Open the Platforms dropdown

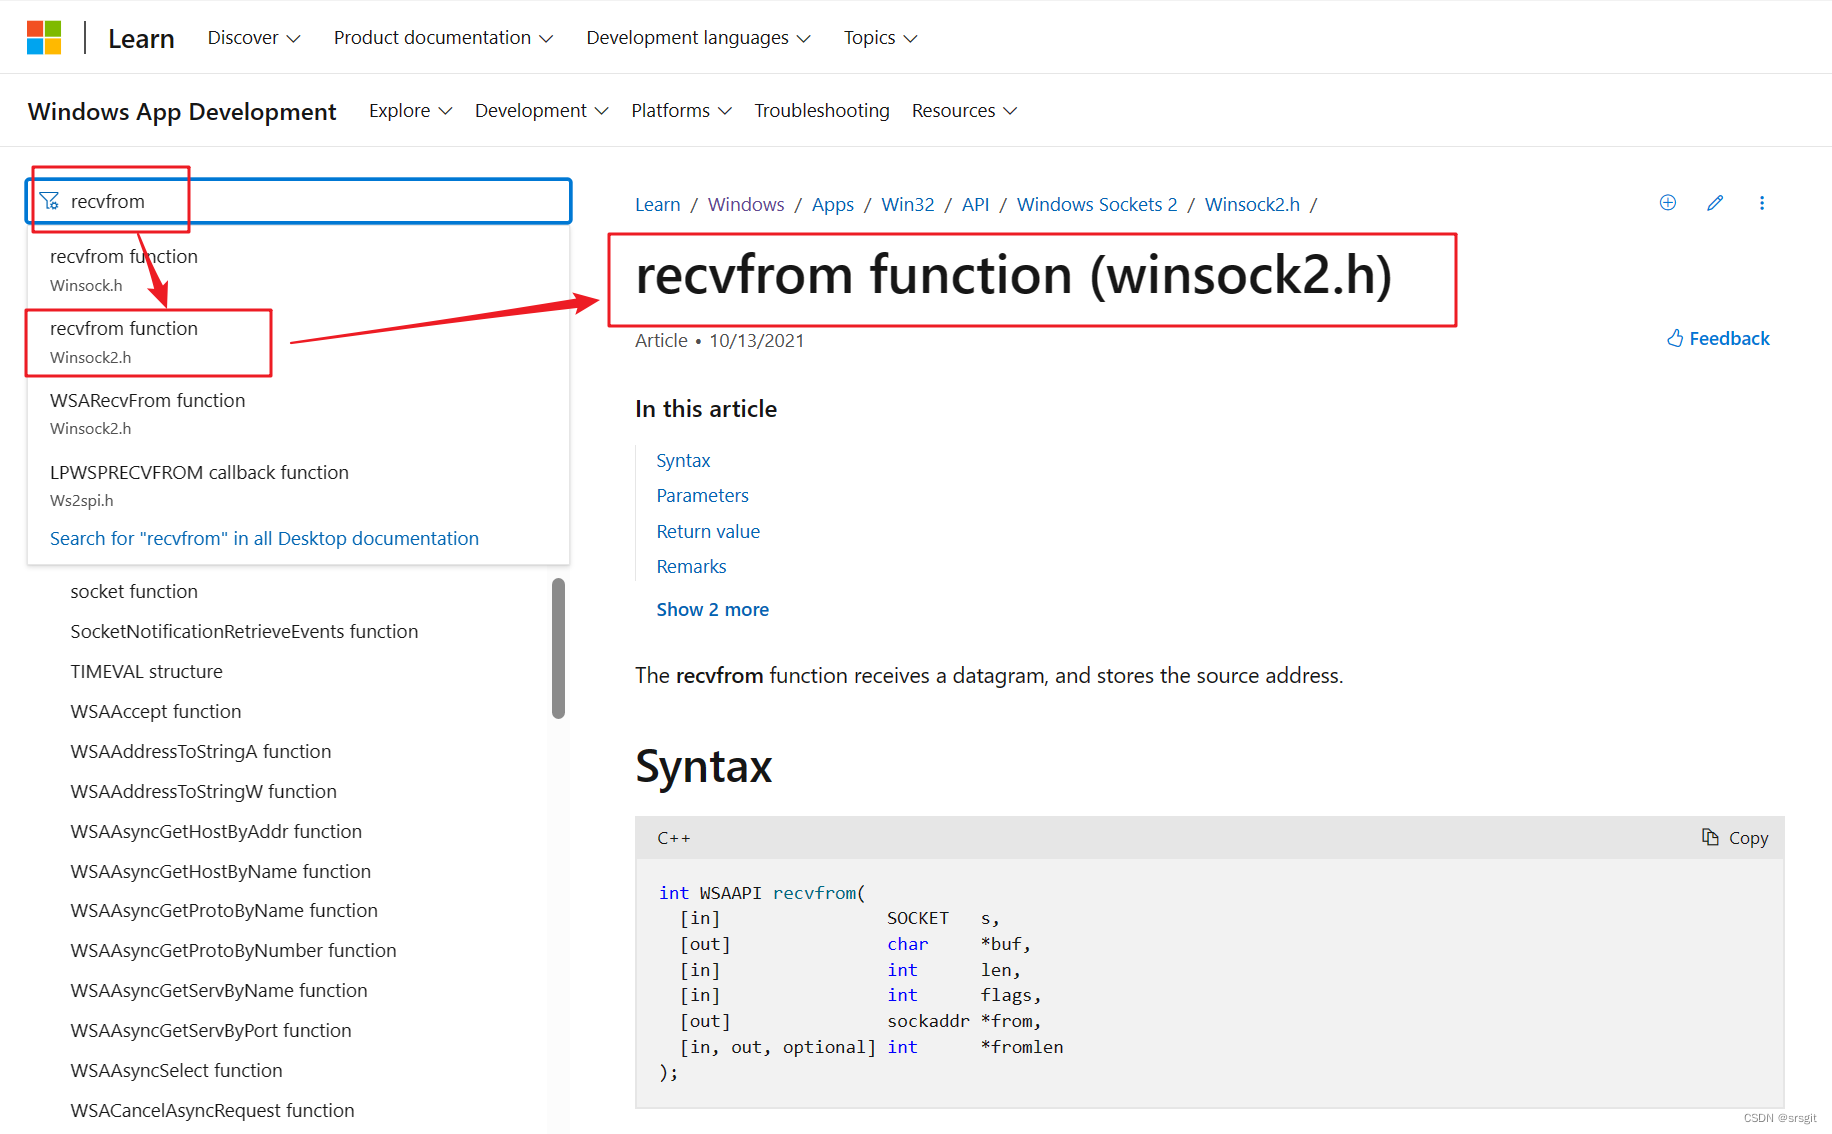pyautogui.click(x=681, y=110)
